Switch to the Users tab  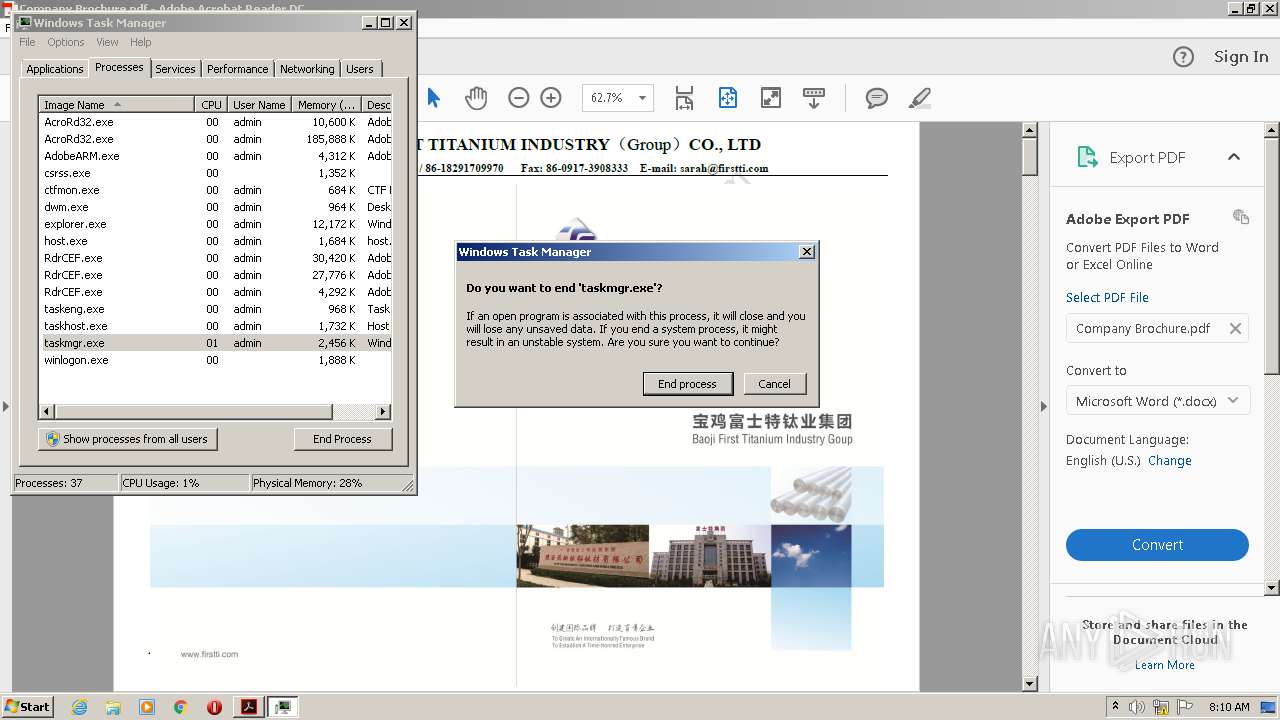point(360,69)
